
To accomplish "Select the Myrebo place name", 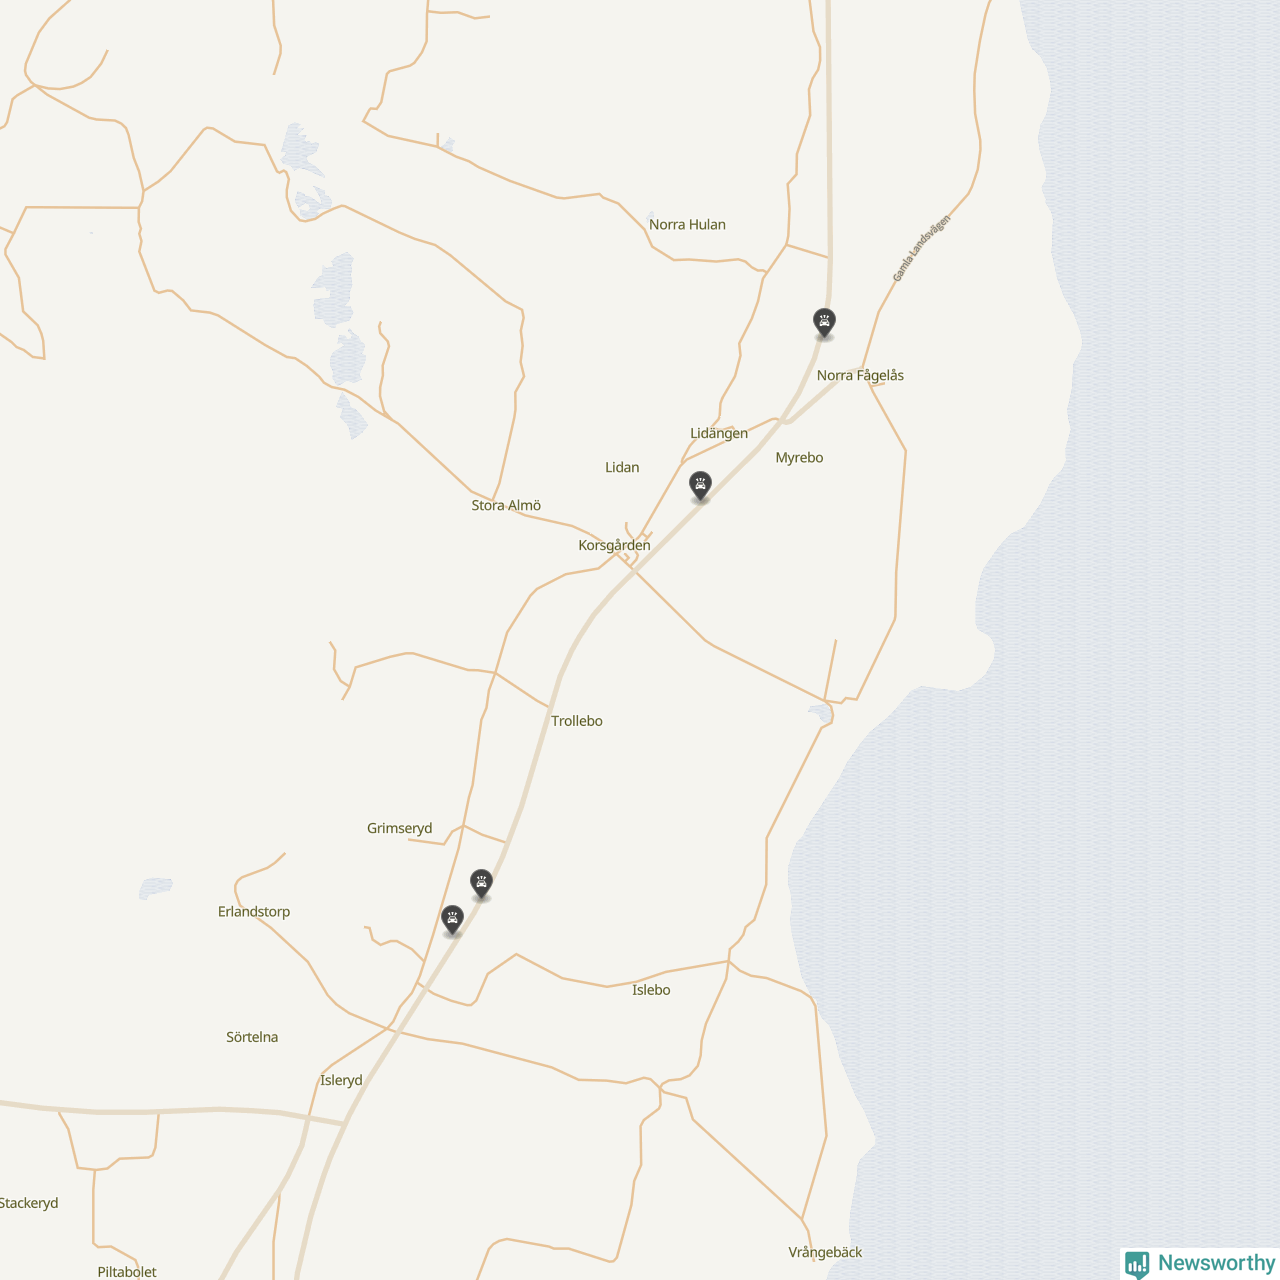I will [799, 458].
